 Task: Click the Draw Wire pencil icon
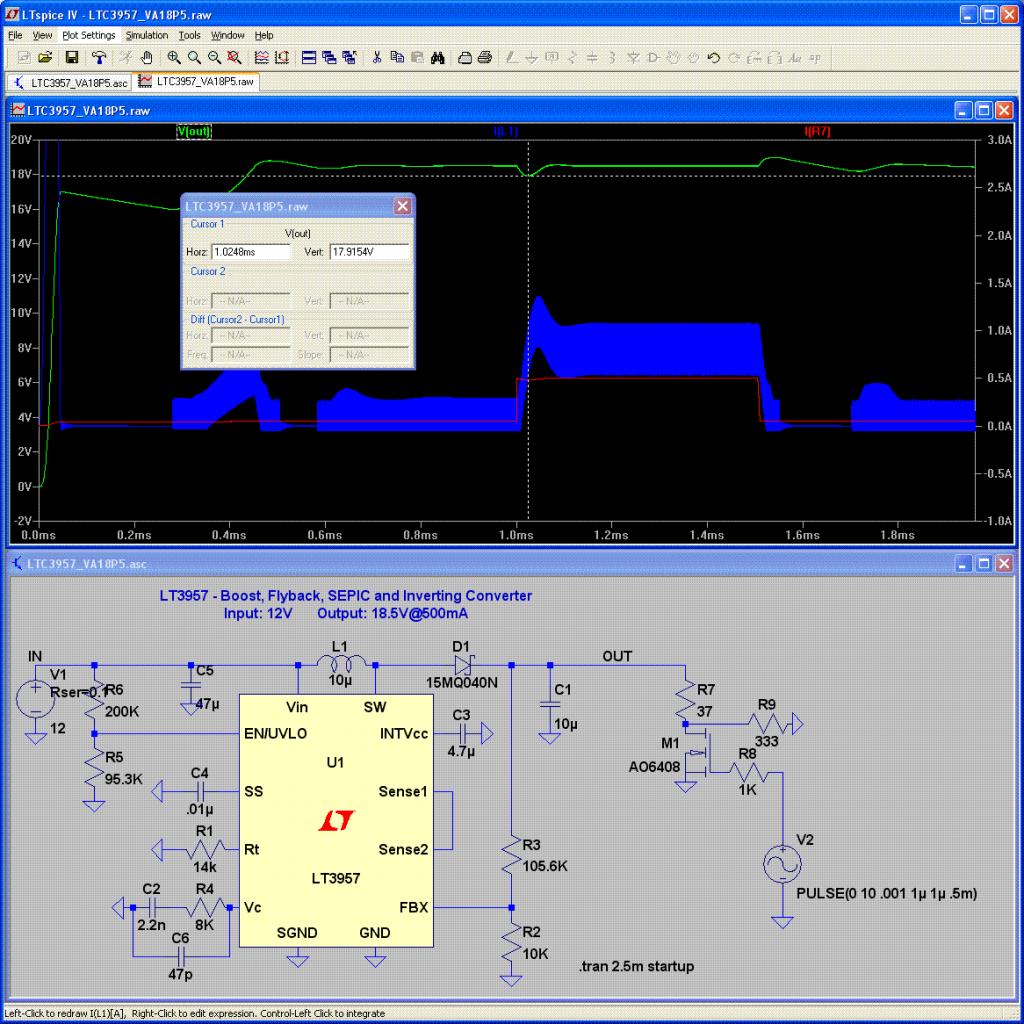point(512,57)
